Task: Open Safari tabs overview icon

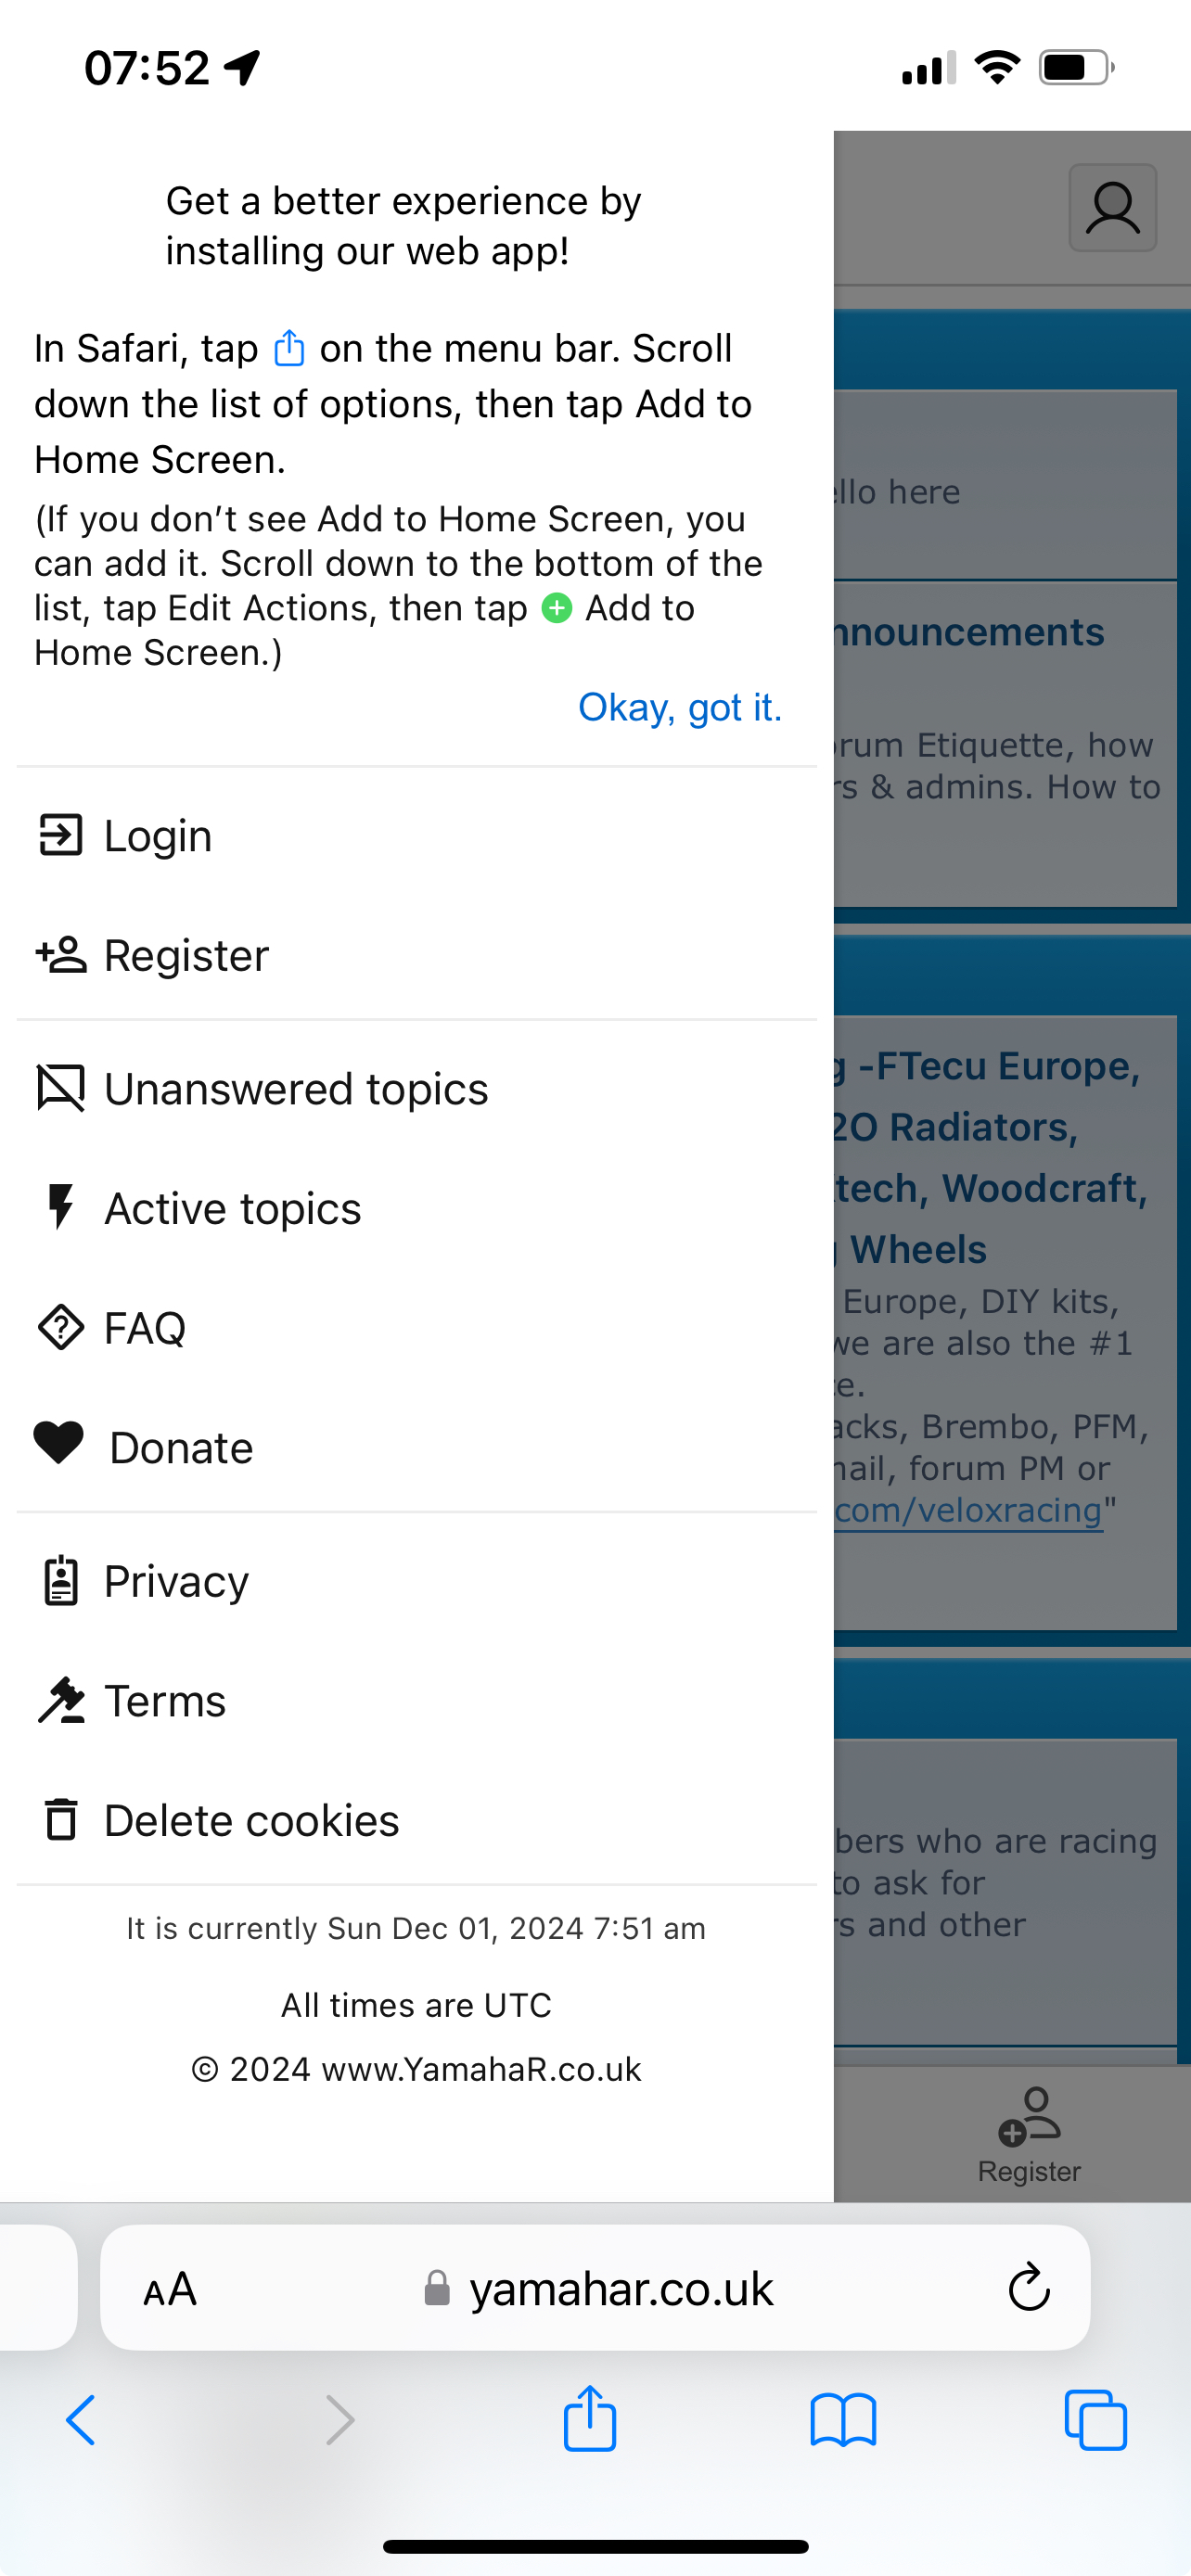Action: click(x=1096, y=2420)
